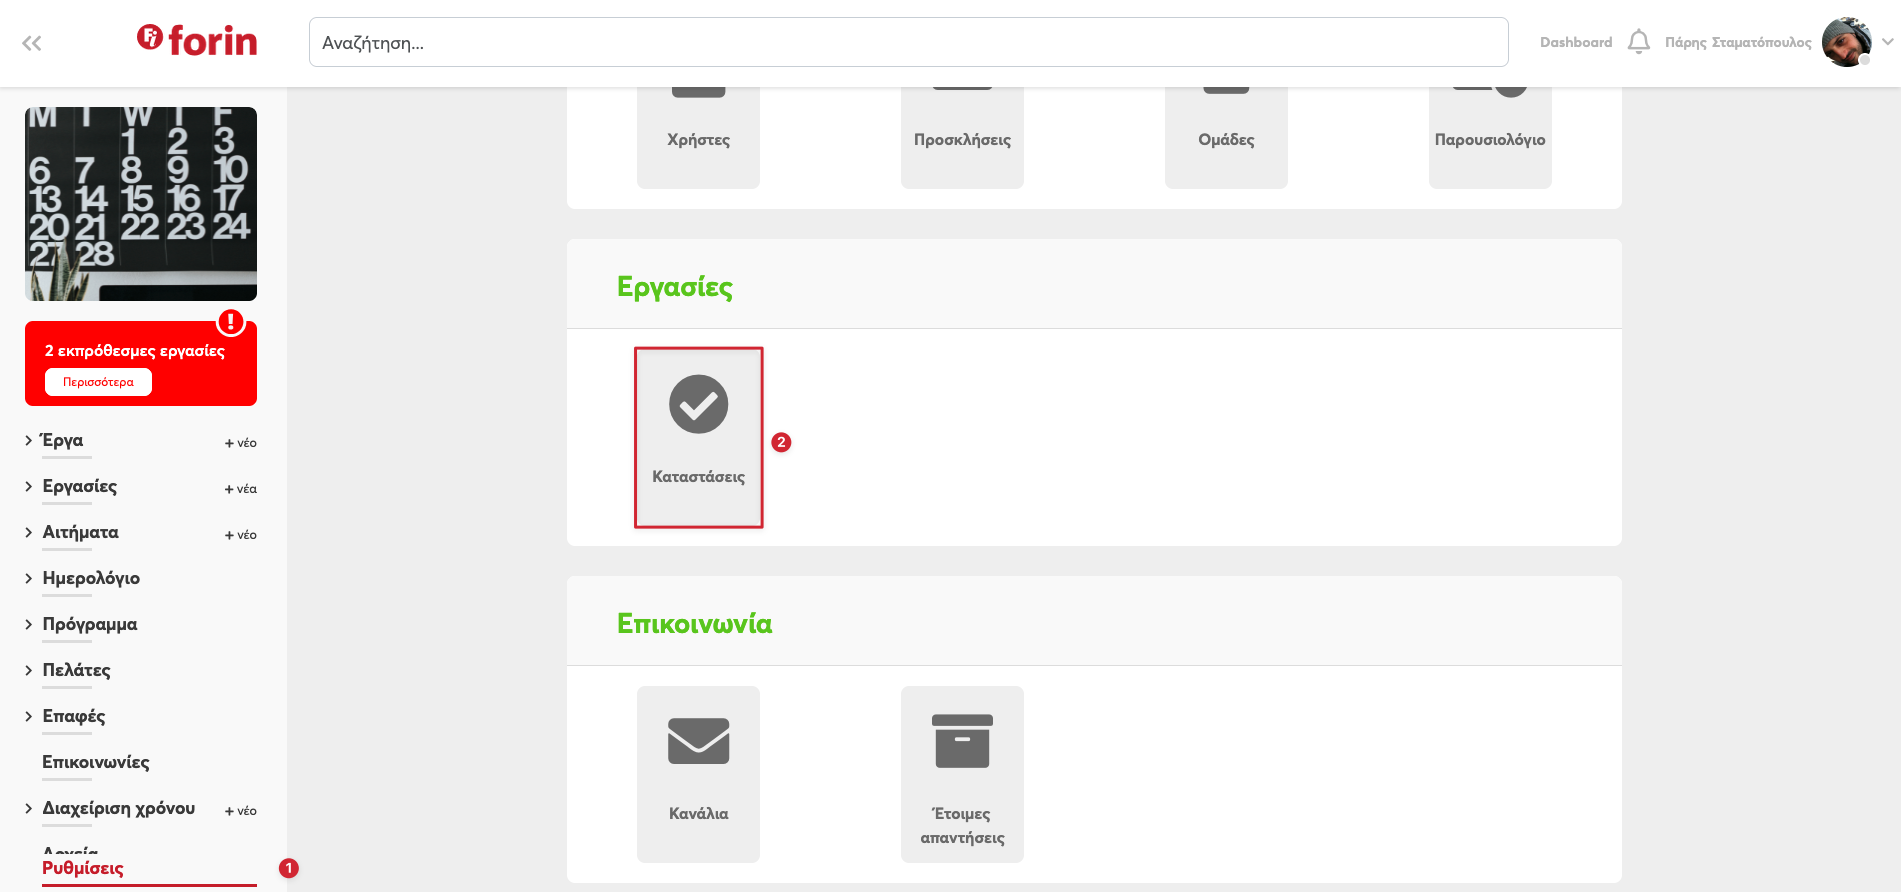The image size is (1901, 892).
Task: Click the Dashboard link
Action: [x=1575, y=42]
